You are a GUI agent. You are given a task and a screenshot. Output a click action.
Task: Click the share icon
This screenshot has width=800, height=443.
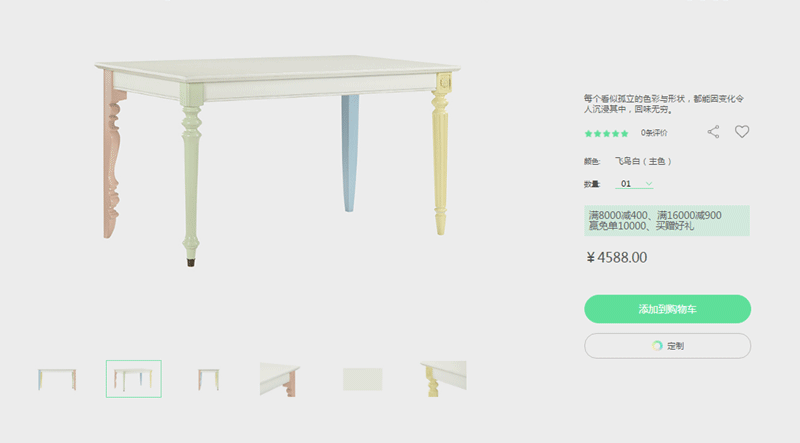pyautogui.click(x=713, y=132)
